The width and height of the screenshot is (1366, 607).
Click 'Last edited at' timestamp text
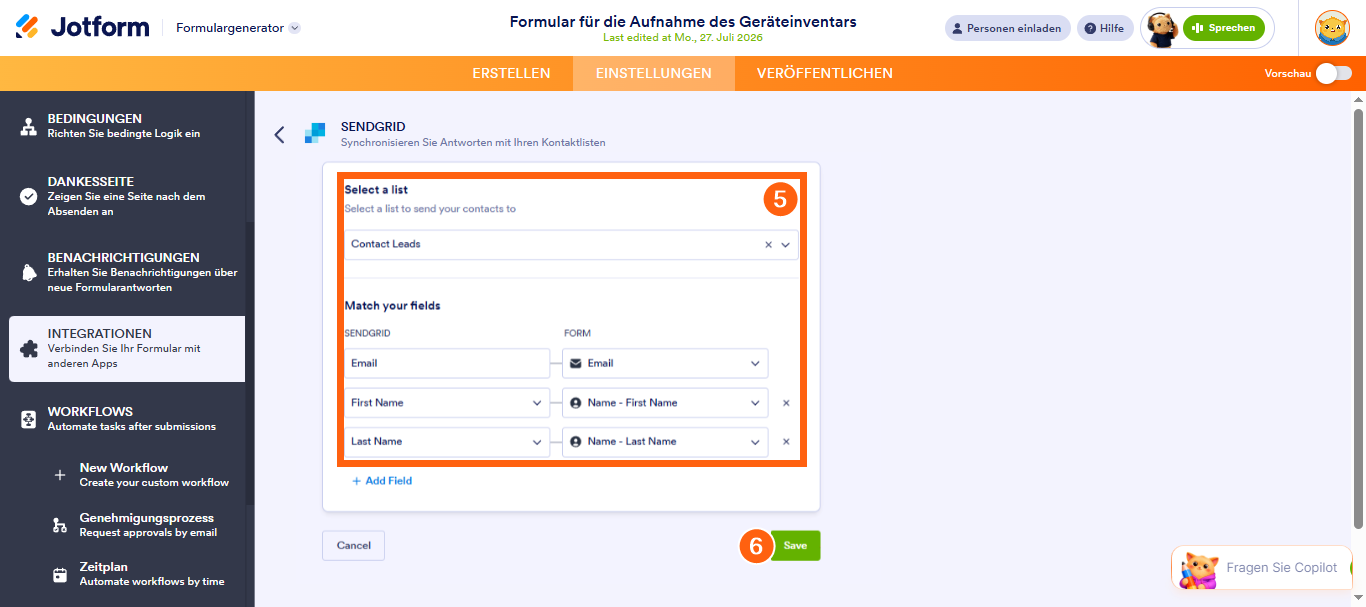pos(683,38)
